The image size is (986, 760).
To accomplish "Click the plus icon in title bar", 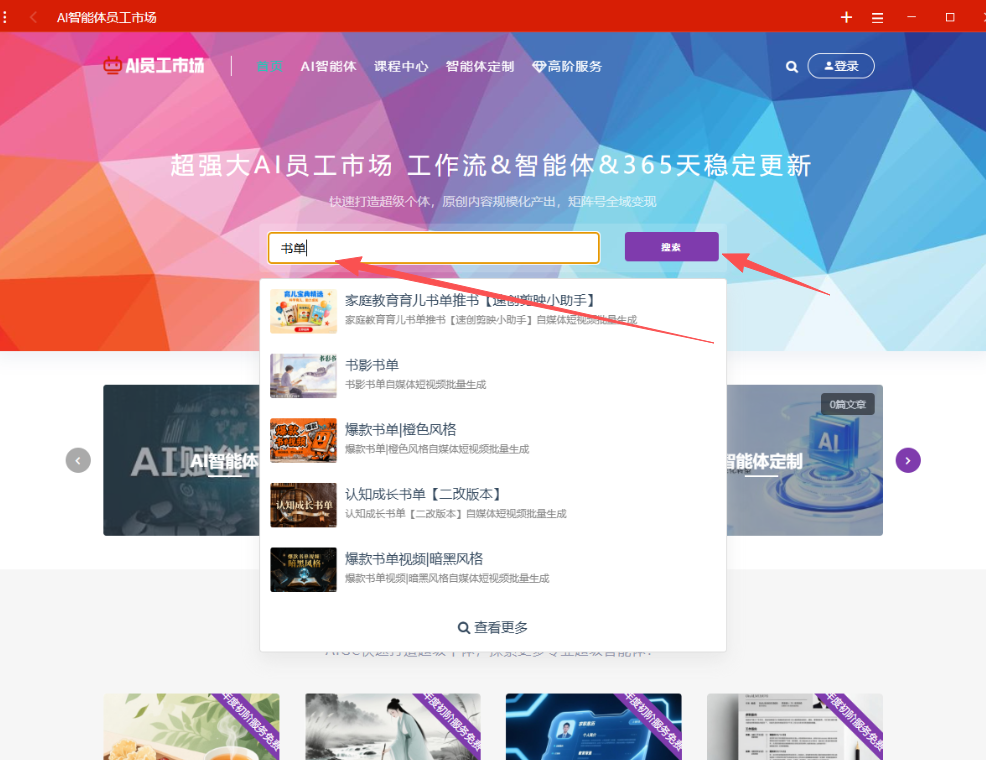I will tap(846, 17).
